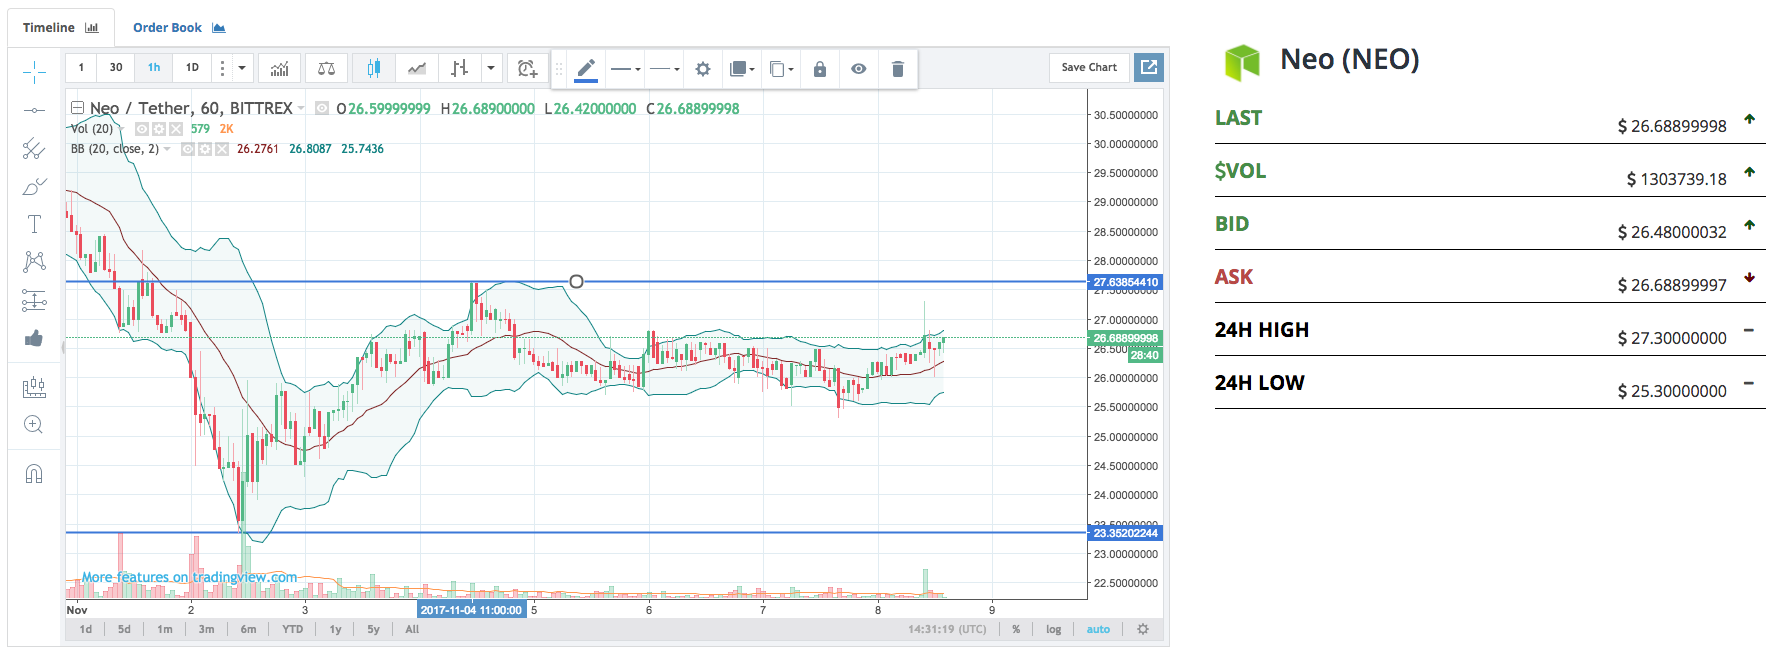Open the clone/copy drawing dropdown
Image resolution: width=1790 pixels, height=660 pixels.
point(781,69)
